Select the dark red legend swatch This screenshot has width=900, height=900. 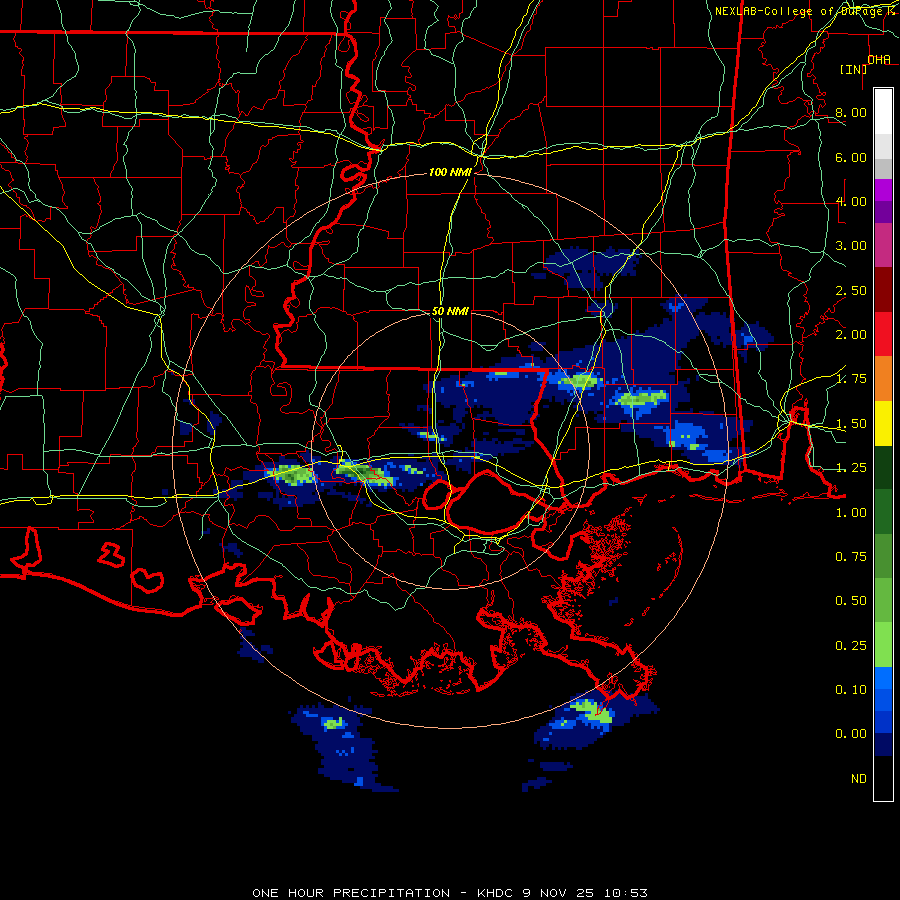[883, 290]
